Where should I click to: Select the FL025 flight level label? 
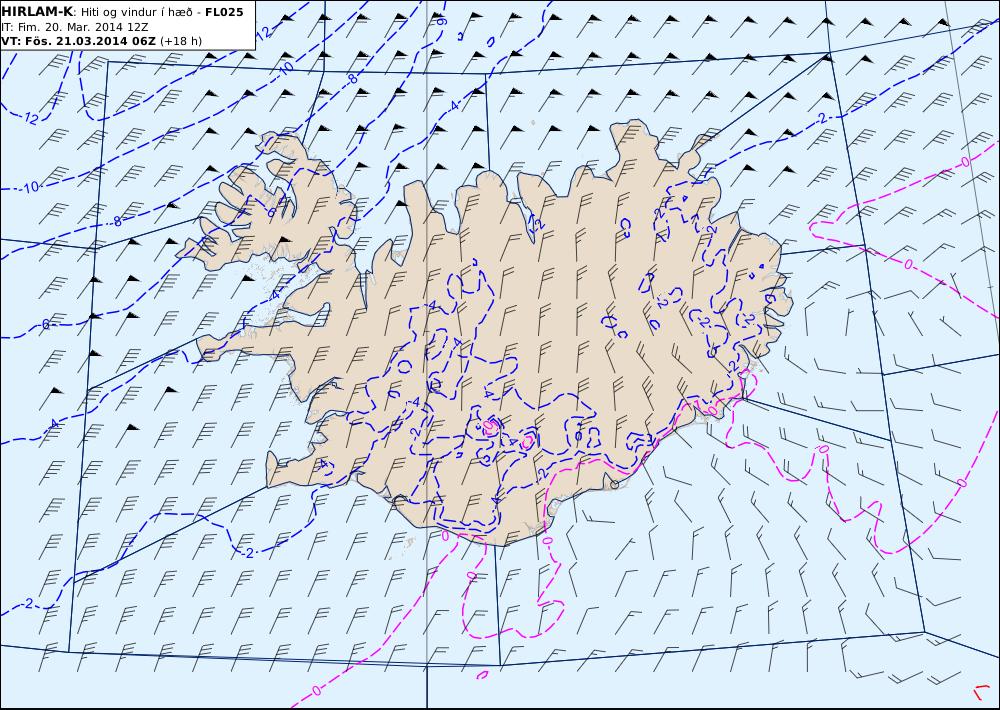pyautogui.click(x=224, y=12)
